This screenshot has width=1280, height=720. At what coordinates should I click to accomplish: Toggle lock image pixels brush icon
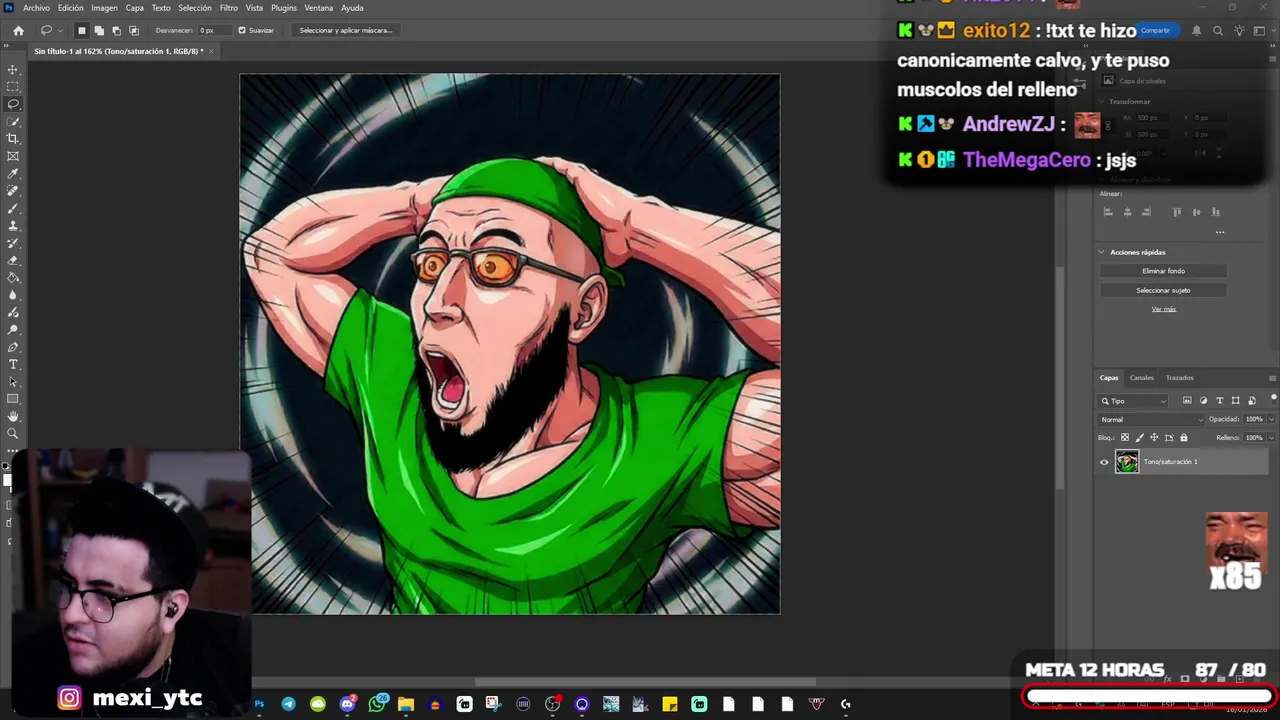(x=1139, y=438)
